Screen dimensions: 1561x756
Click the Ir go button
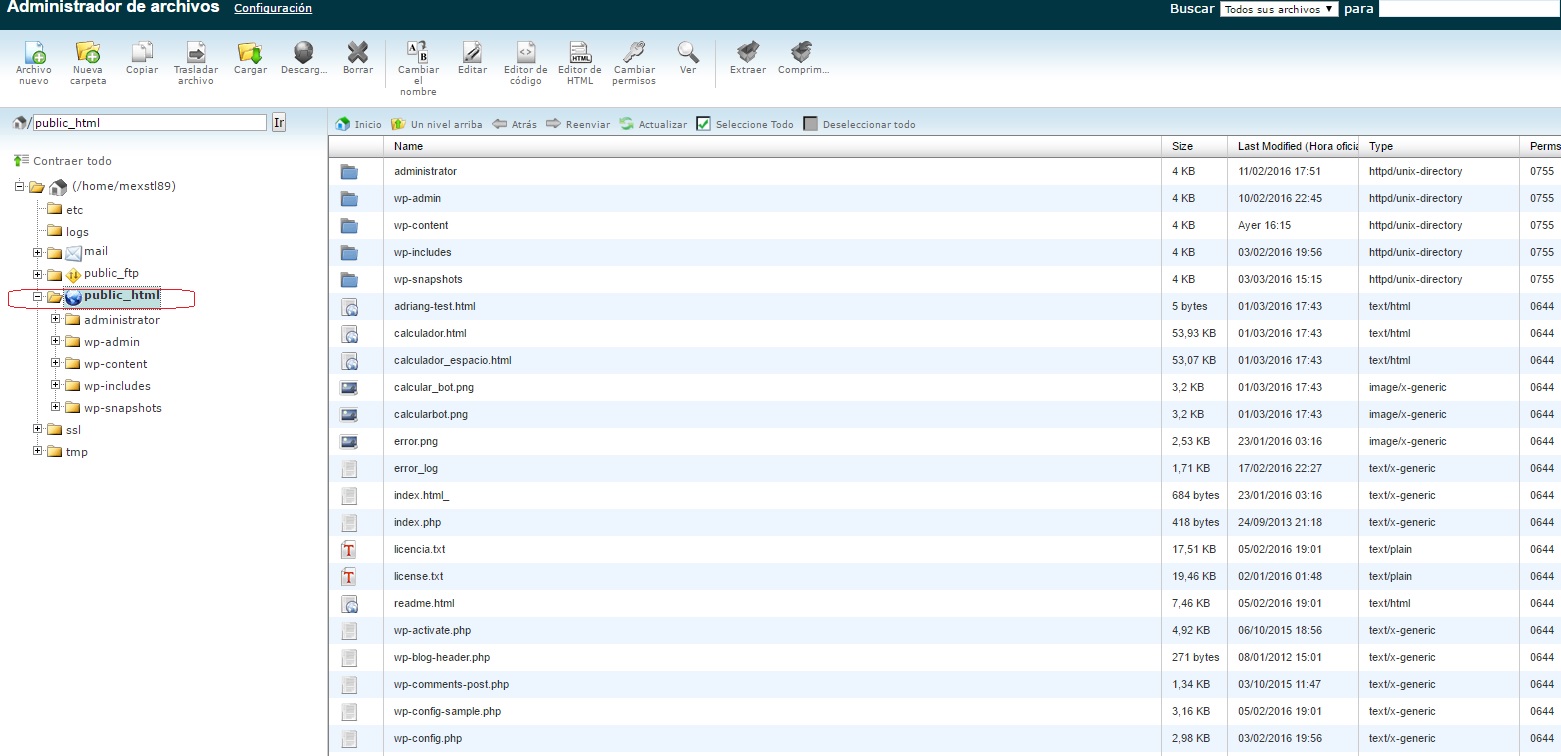coord(279,123)
